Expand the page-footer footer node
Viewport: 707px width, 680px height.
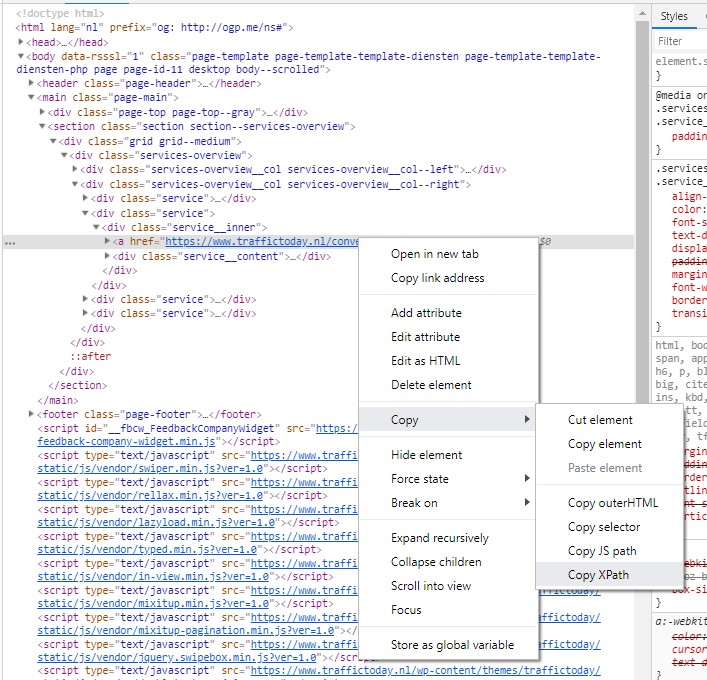click(x=32, y=414)
